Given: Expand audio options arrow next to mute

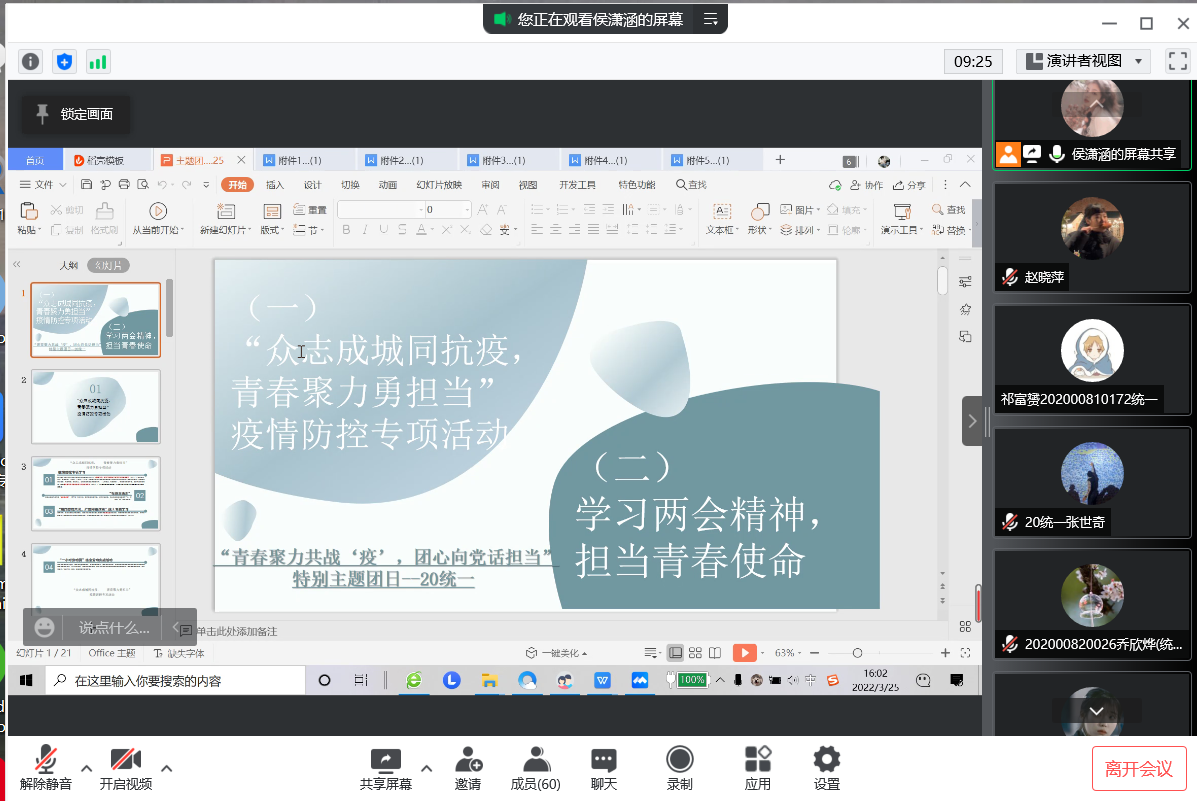Looking at the screenshot, I should point(87,768).
